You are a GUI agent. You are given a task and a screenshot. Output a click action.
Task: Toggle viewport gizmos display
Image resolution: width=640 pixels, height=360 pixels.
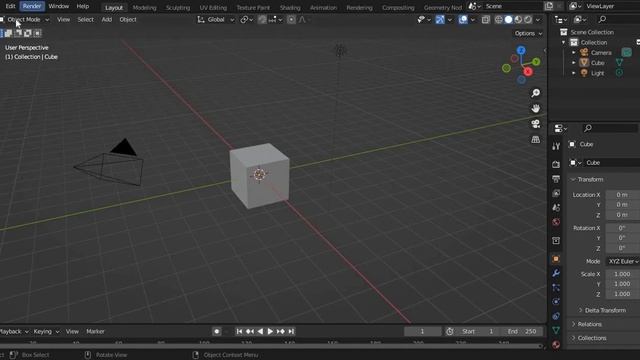point(440,19)
